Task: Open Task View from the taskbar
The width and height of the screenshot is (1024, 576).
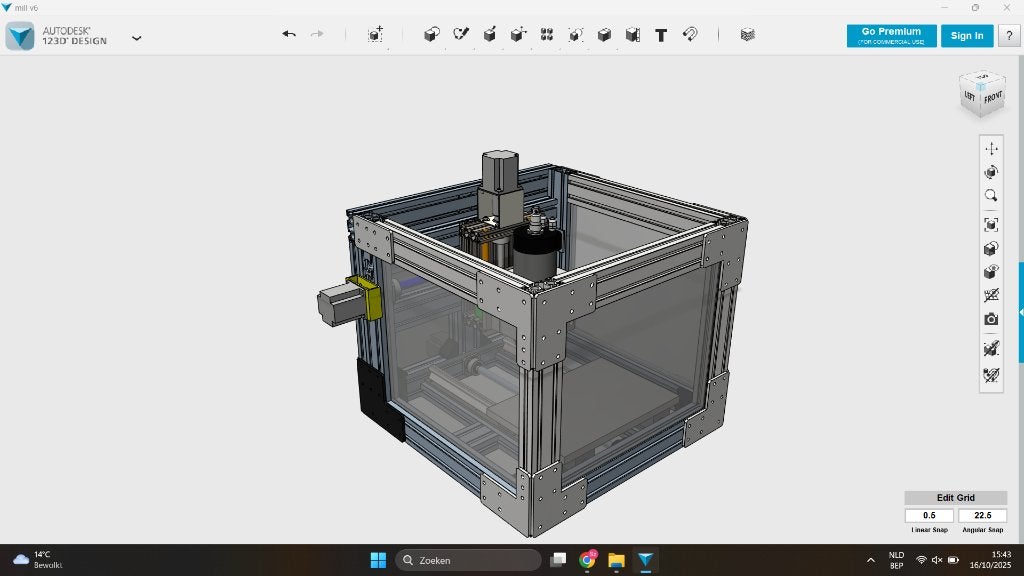Action: click(x=558, y=560)
